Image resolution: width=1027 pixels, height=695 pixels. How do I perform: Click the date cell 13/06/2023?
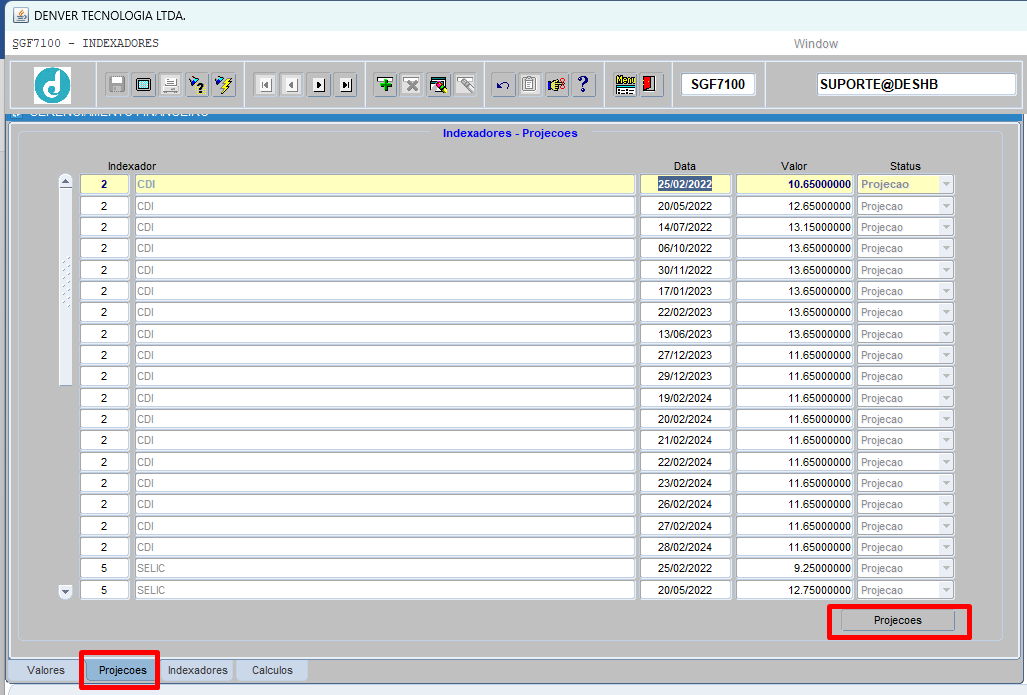pyautogui.click(x=685, y=334)
